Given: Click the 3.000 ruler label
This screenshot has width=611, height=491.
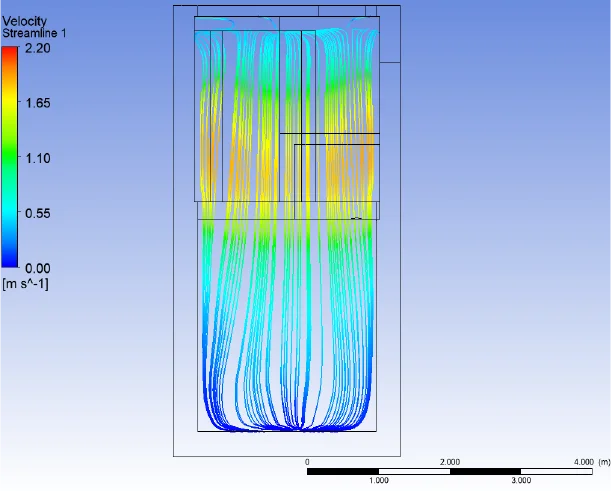Looking at the screenshot, I should pos(521,480).
